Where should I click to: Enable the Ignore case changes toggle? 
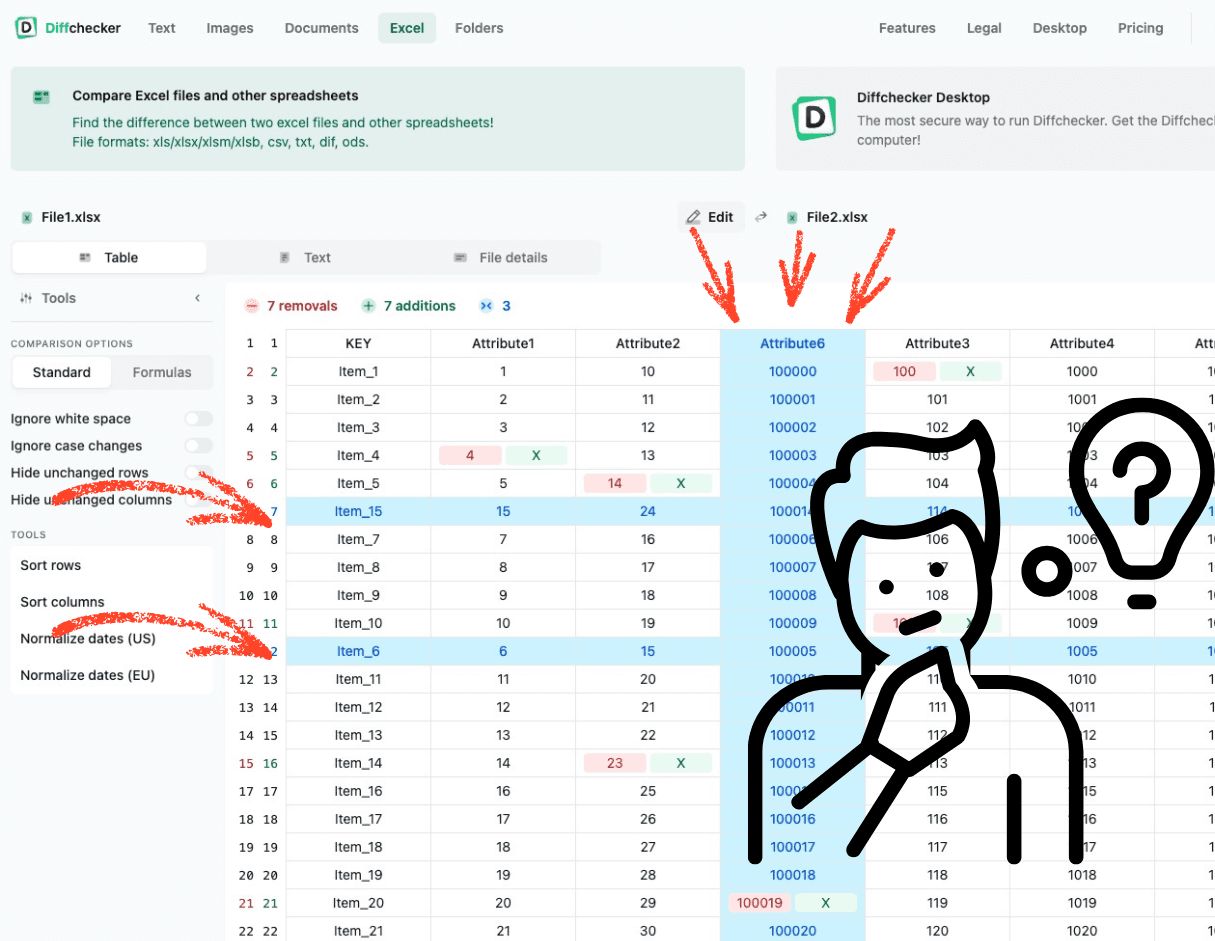tap(197, 446)
